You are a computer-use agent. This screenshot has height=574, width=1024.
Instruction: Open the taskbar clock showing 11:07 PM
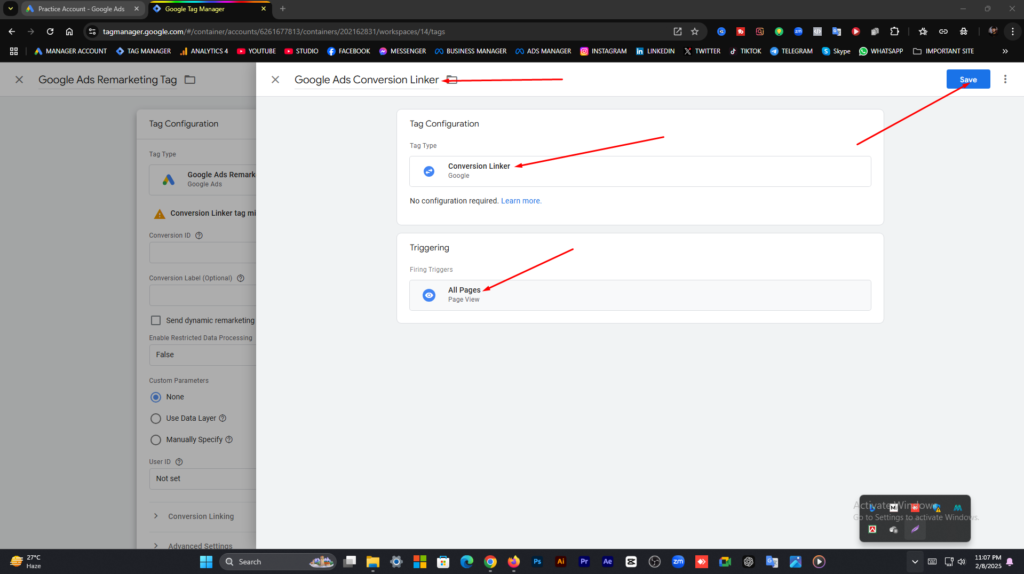[x=987, y=562]
